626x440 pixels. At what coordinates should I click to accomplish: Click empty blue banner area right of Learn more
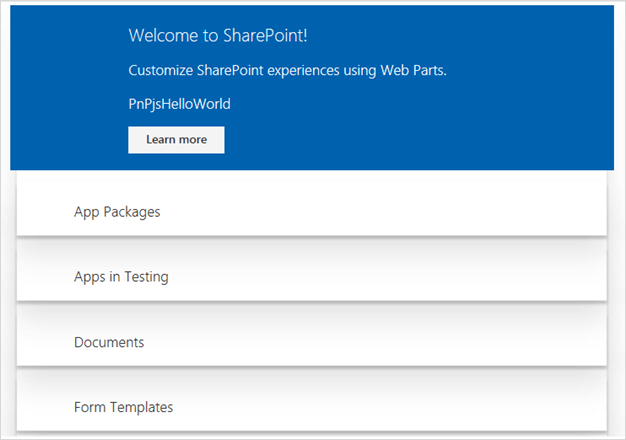coord(420,140)
